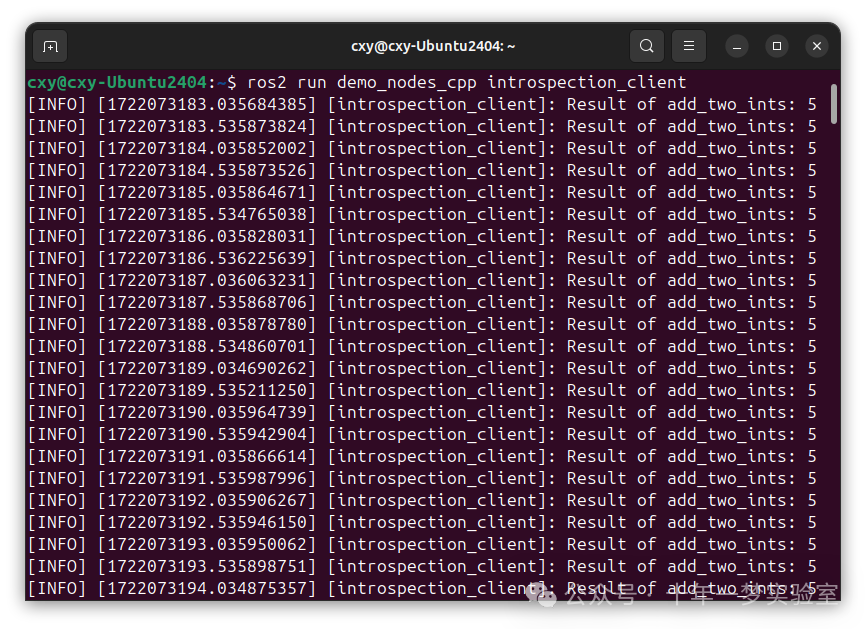The image size is (866, 629).
Task: Open the terminal hamburger menu
Action: pos(689,46)
